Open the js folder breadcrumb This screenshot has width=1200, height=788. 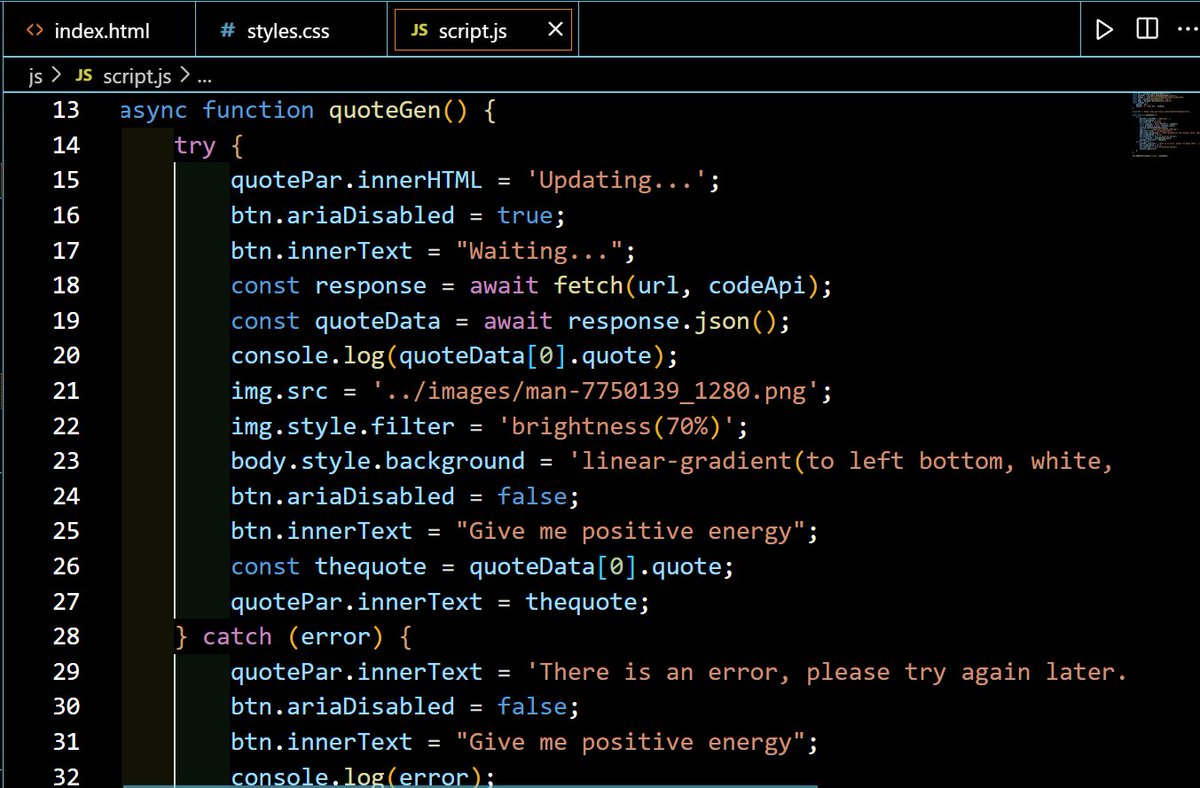[36, 76]
